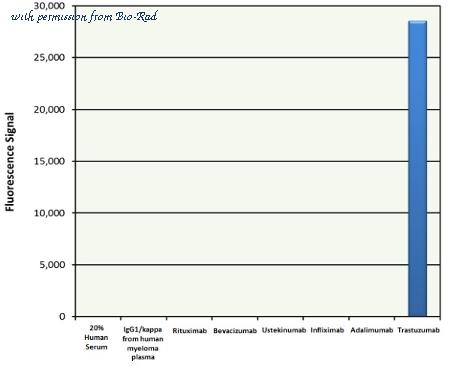Click the Fluorescence Signal axis title

click(10, 162)
